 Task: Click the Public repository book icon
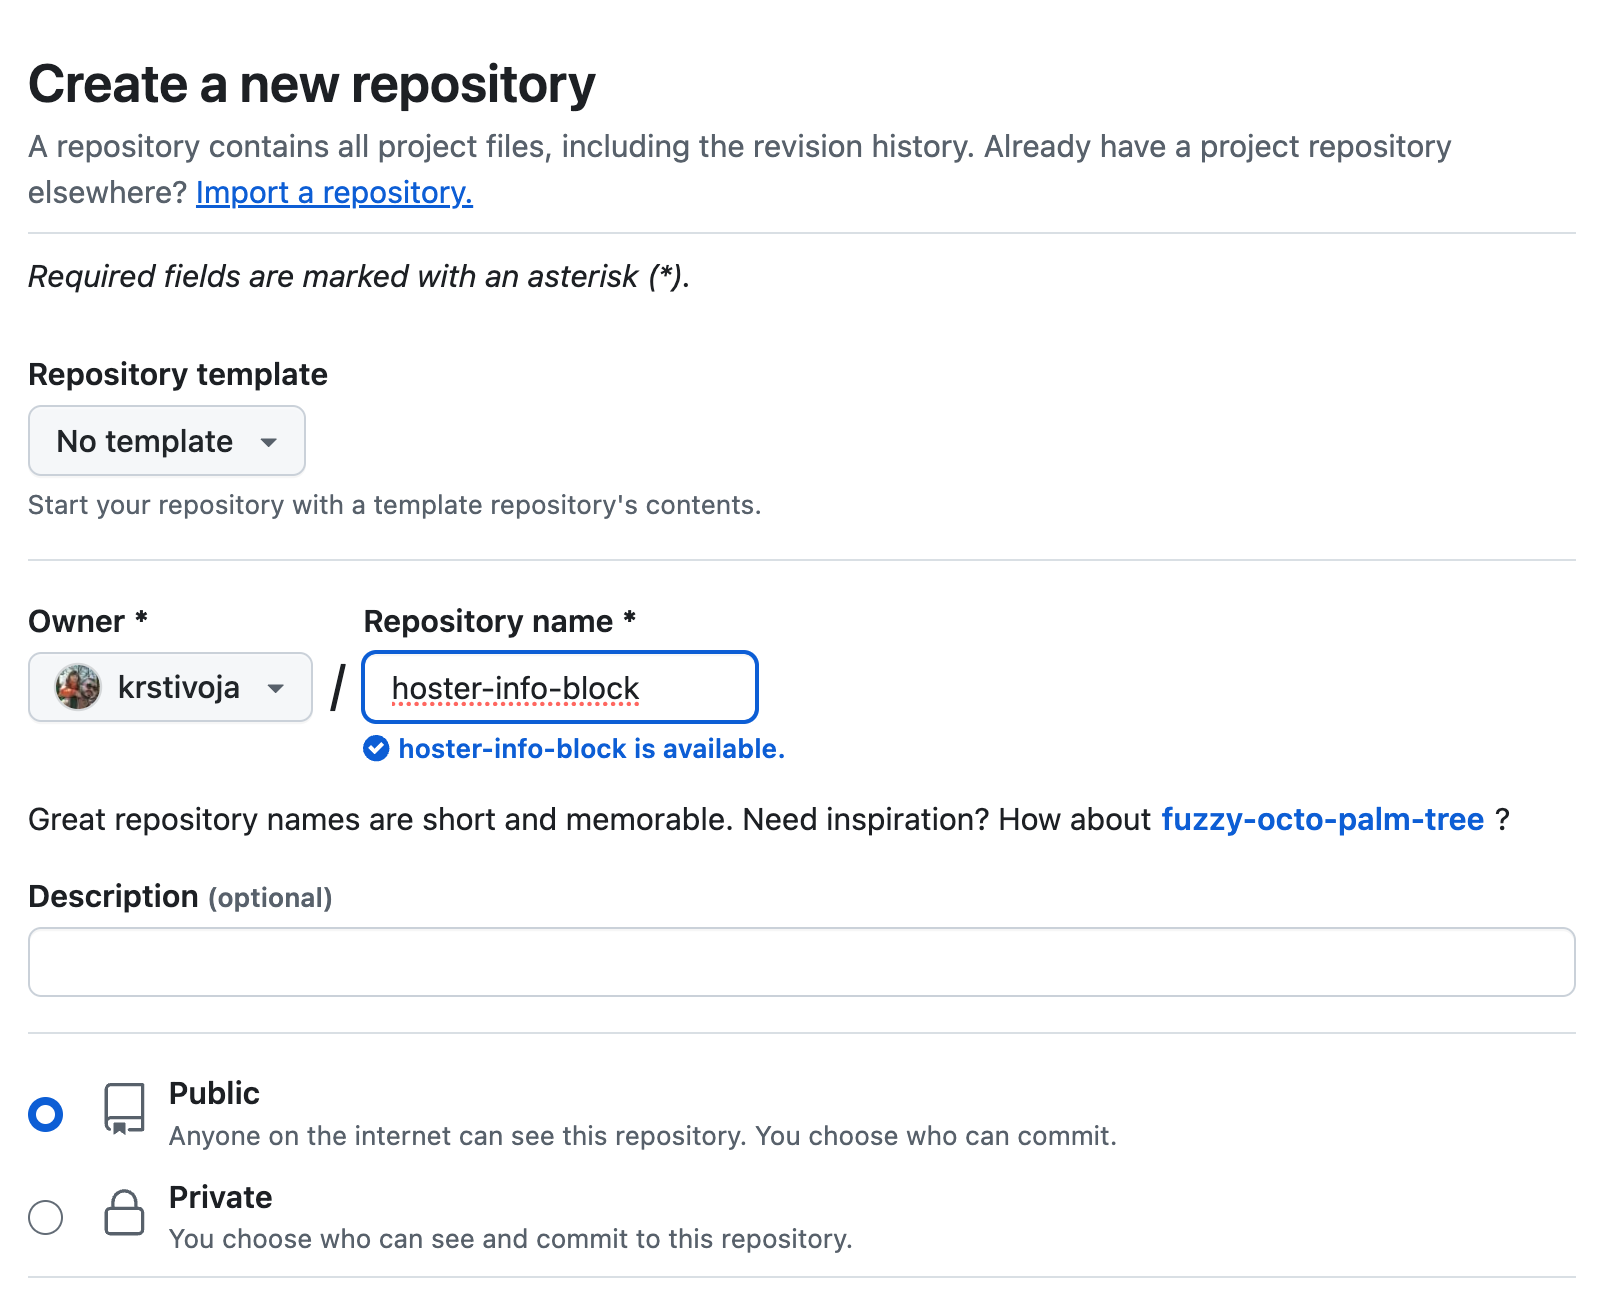pos(125,1108)
